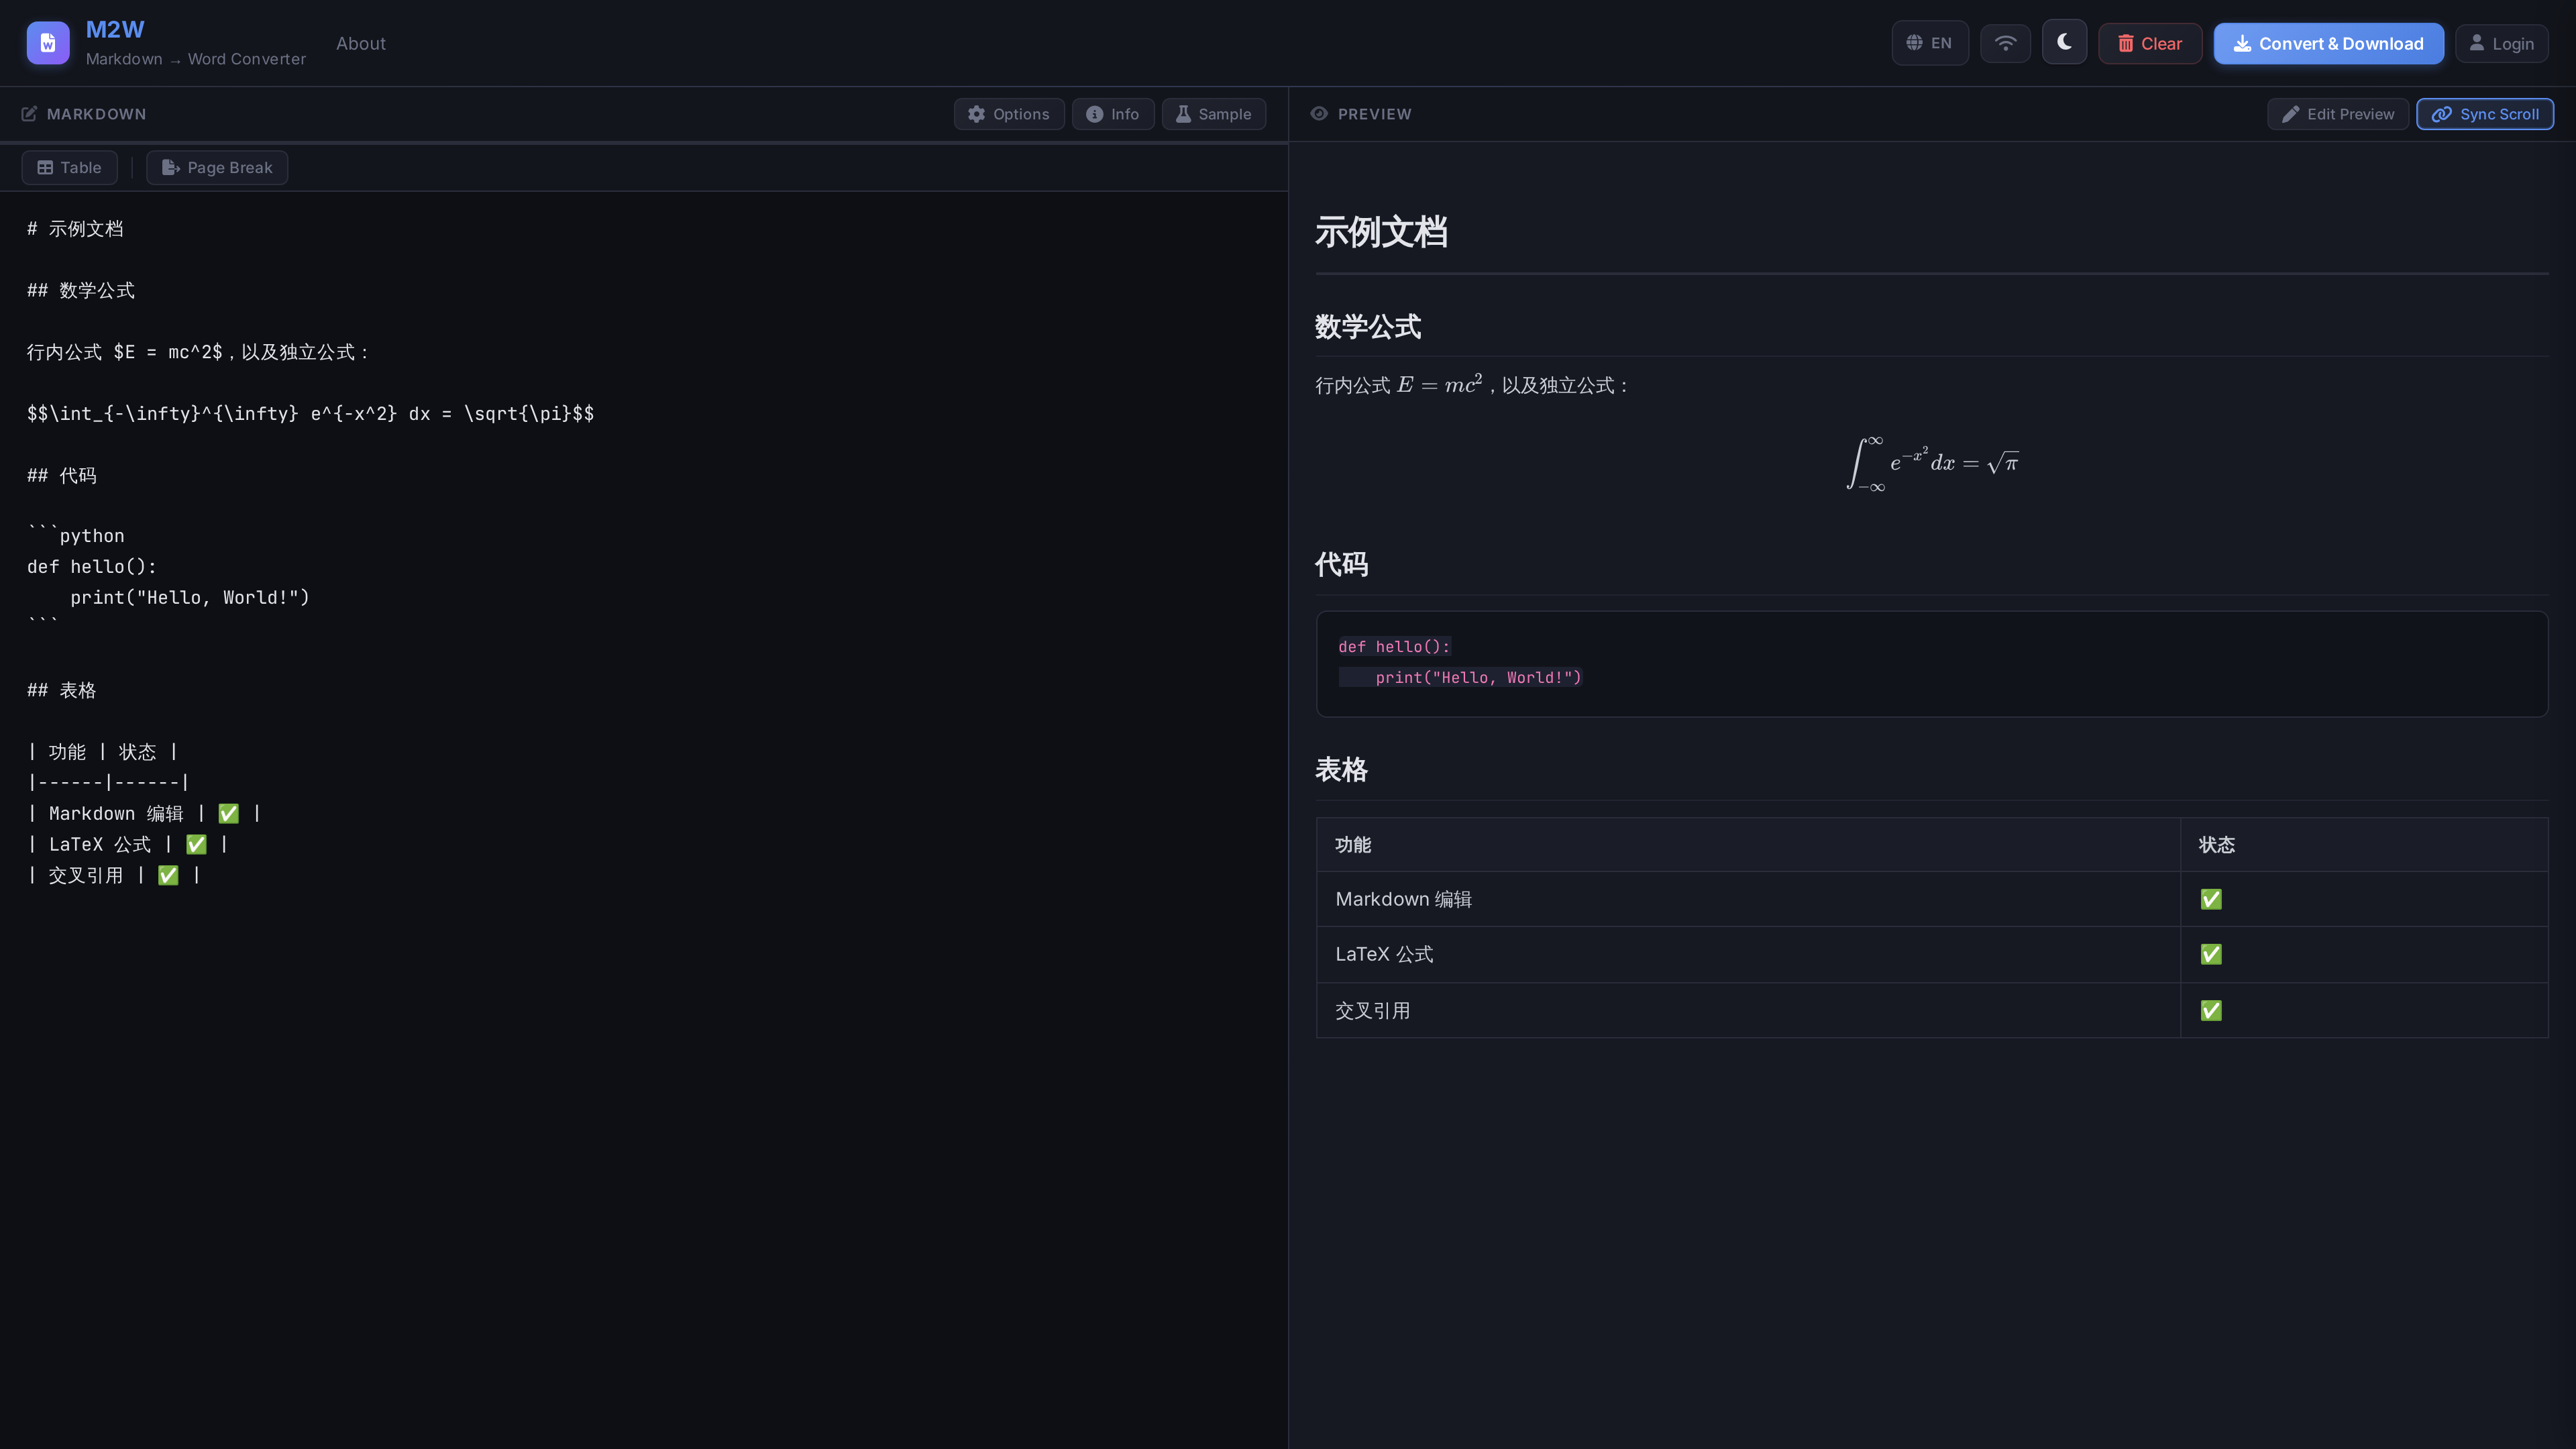Click the '## 数学公式' line in editor

click(x=81, y=290)
